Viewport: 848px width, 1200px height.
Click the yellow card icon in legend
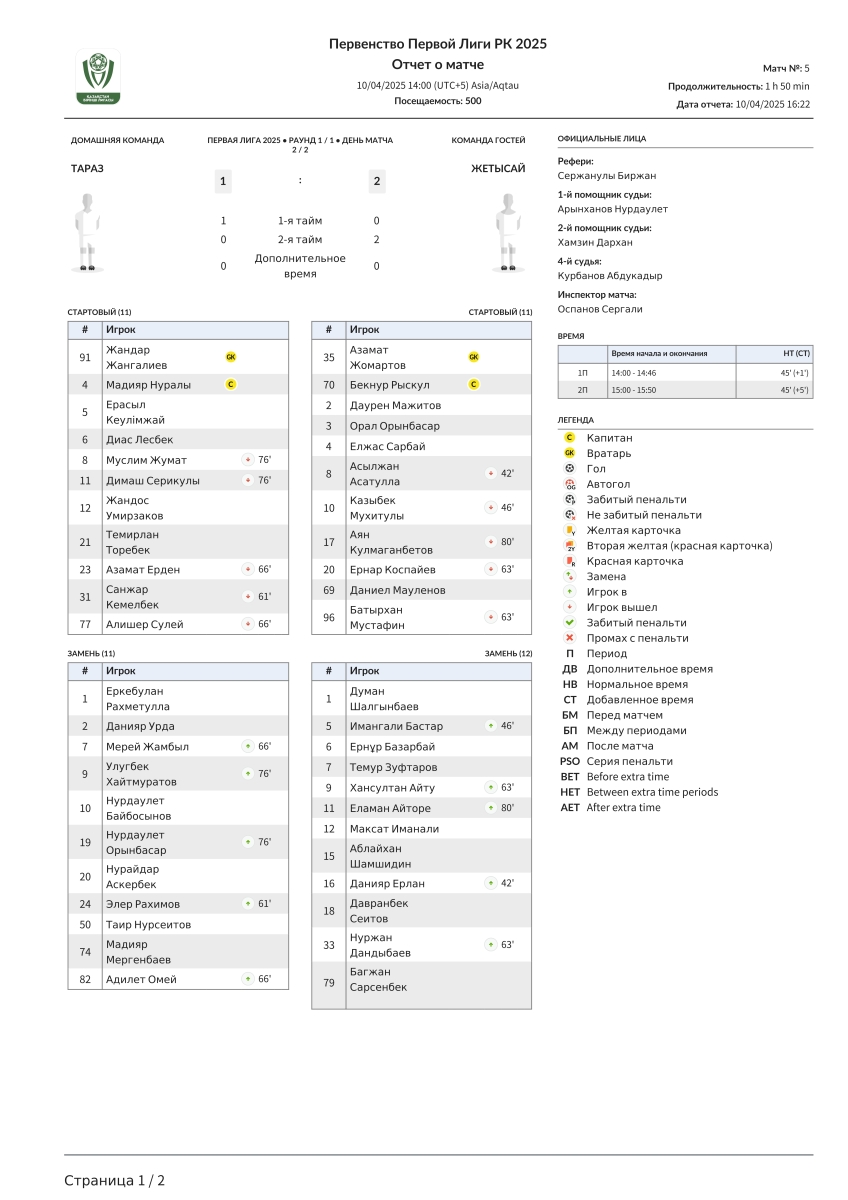[x=570, y=530]
